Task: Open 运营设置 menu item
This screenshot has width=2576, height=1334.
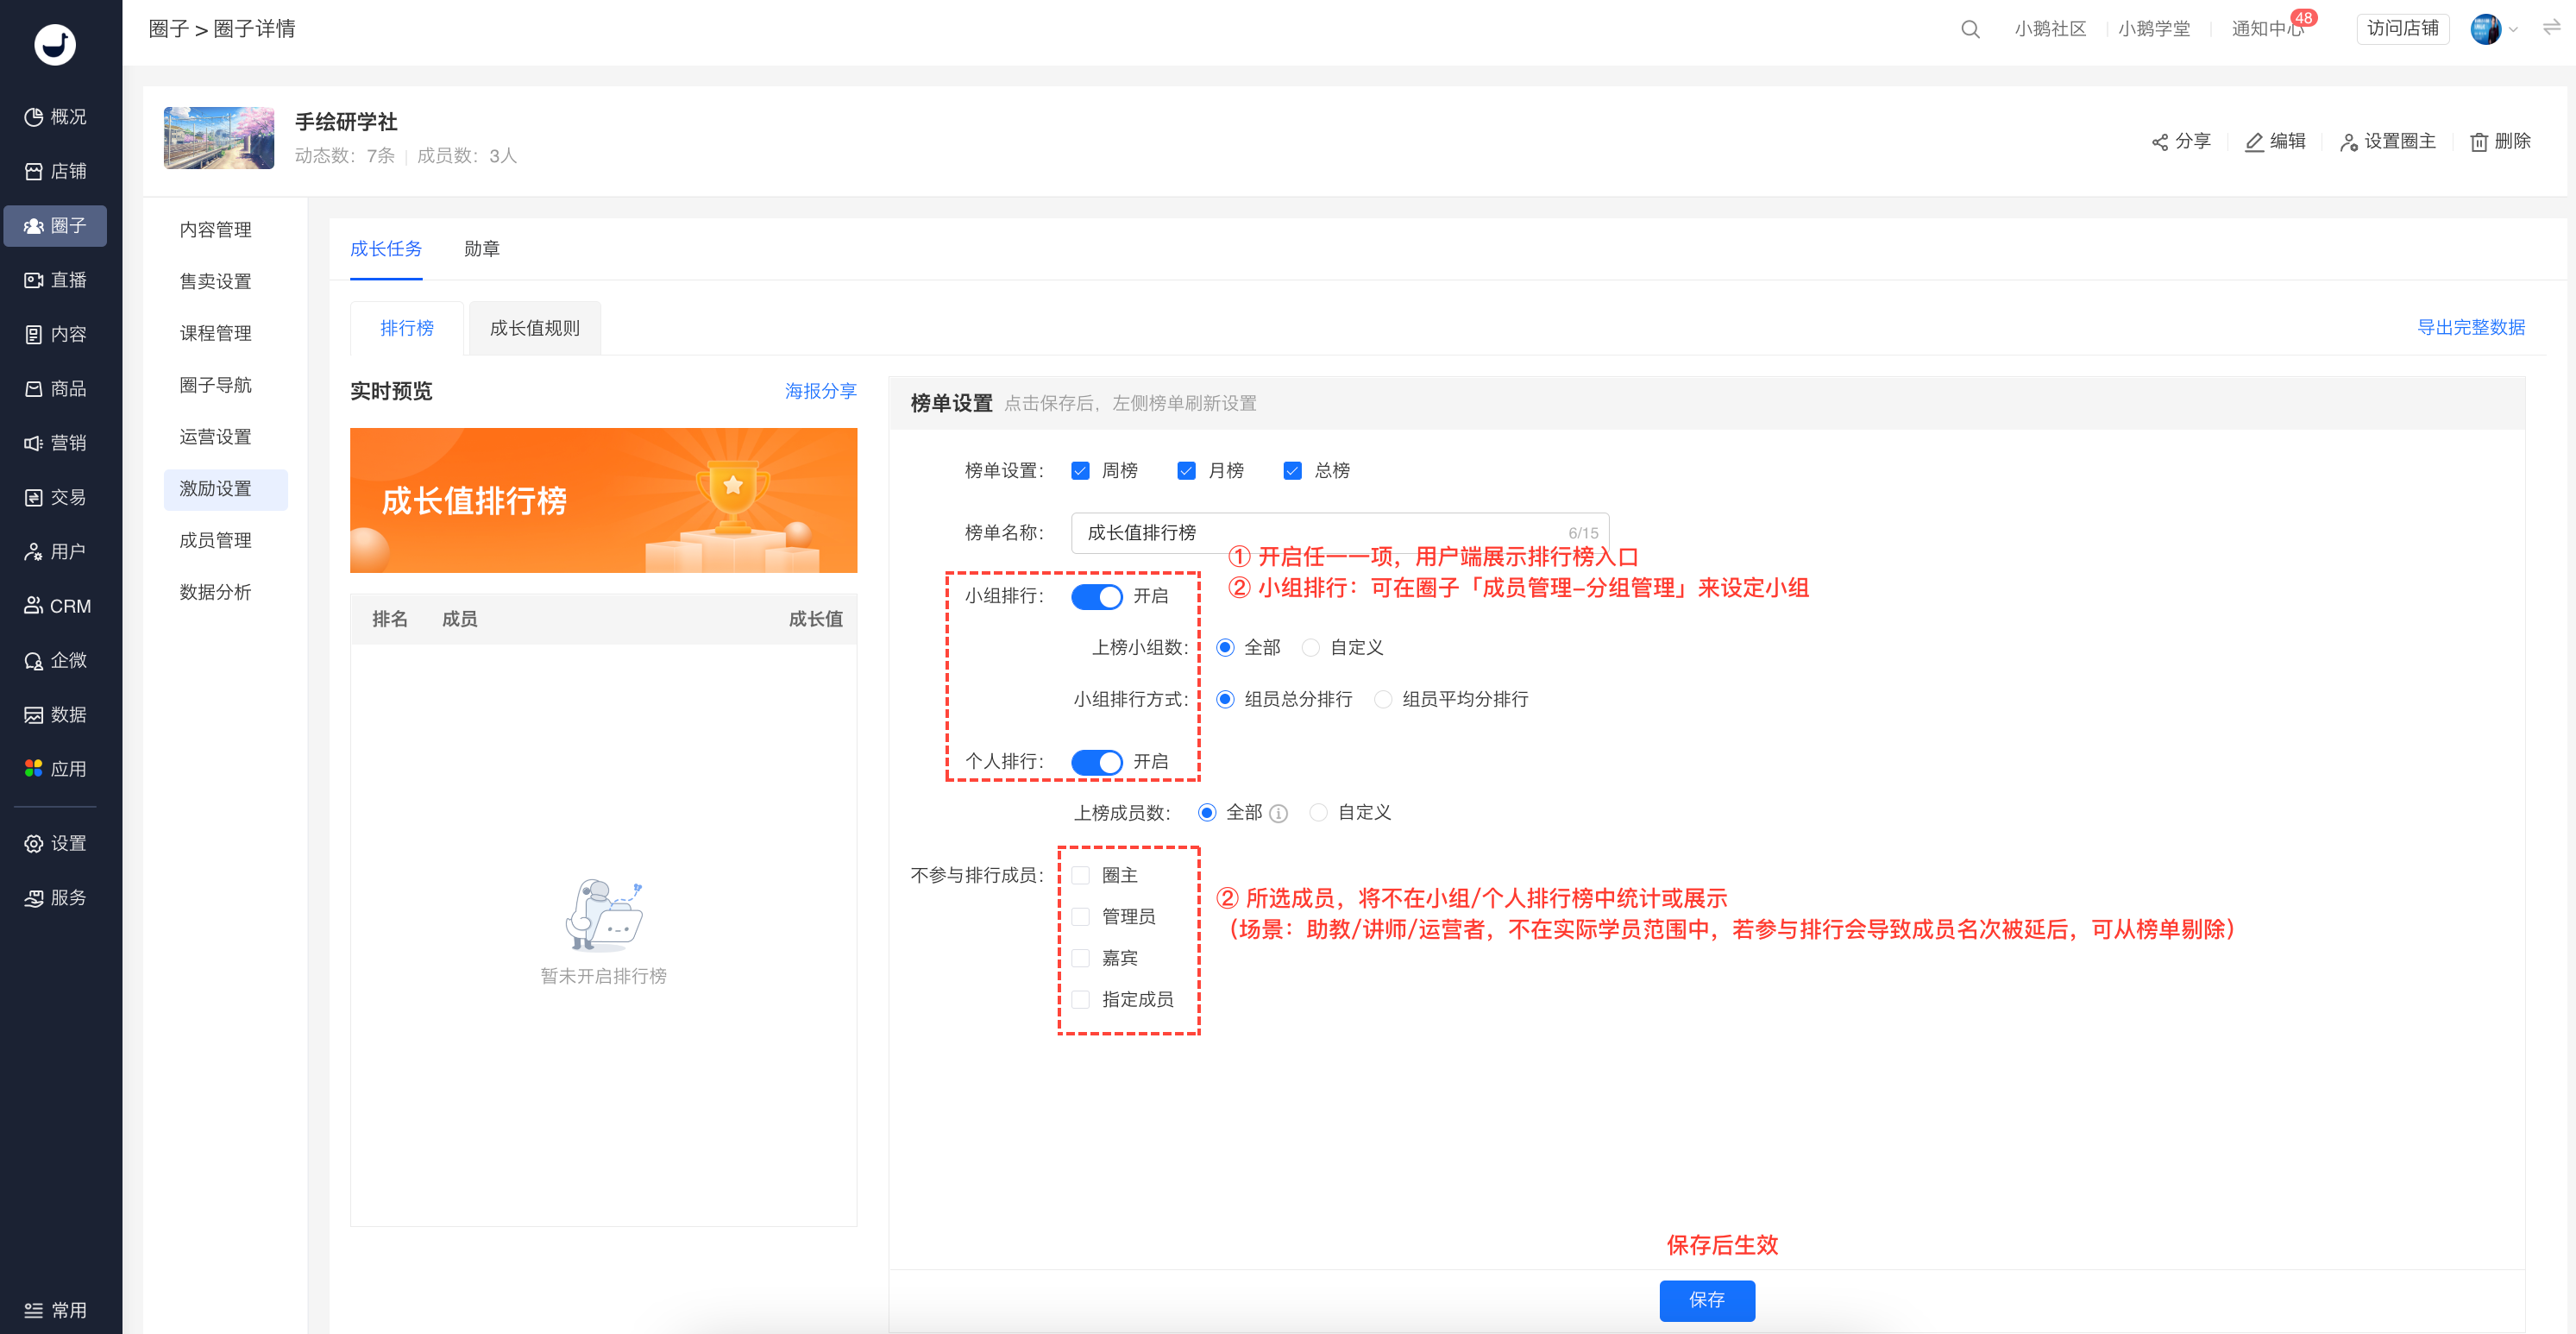Action: coord(216,437)
